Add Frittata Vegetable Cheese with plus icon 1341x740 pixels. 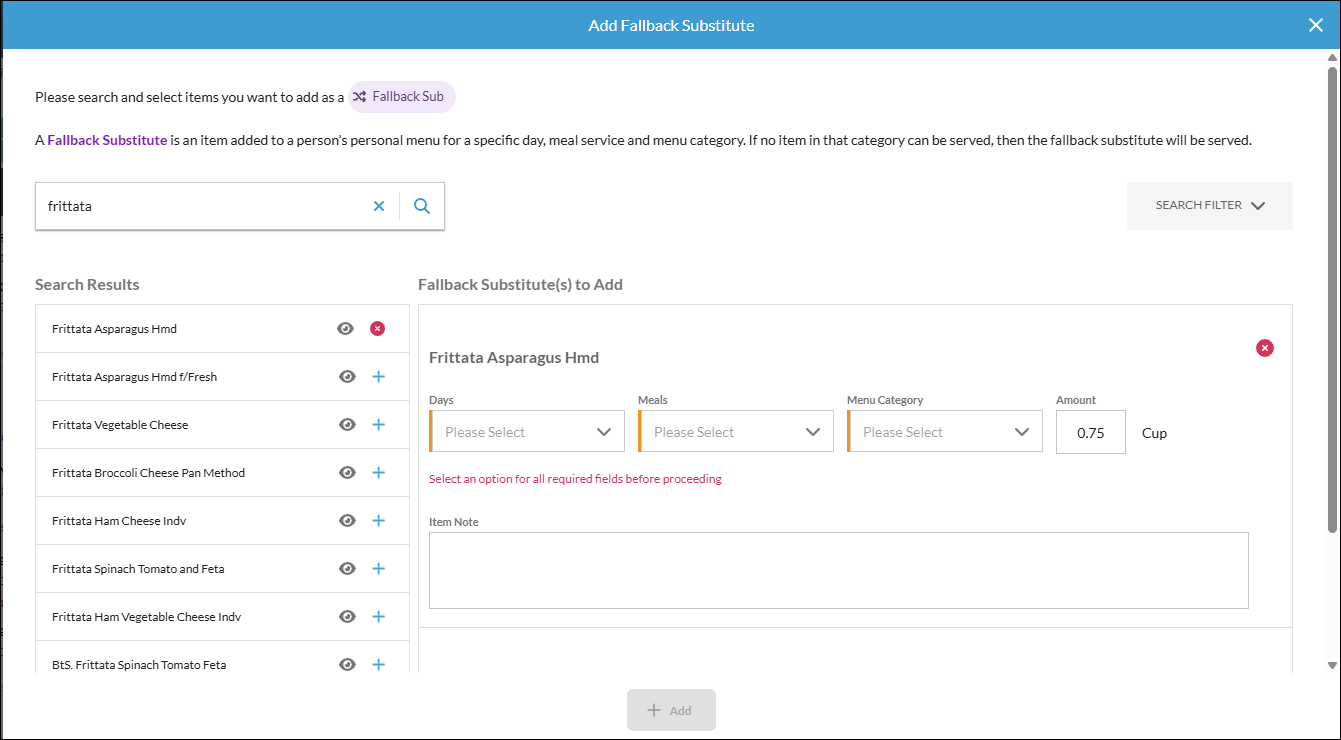tap(379, 424)
